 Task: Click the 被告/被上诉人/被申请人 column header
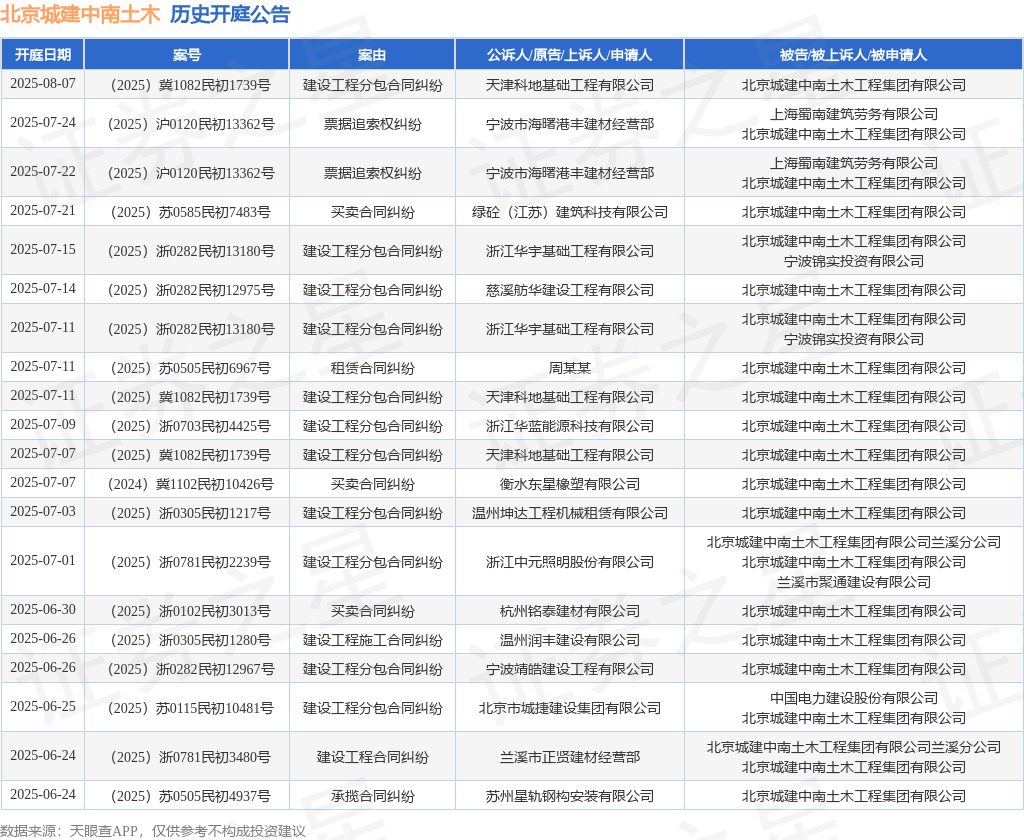coord(854,55)
